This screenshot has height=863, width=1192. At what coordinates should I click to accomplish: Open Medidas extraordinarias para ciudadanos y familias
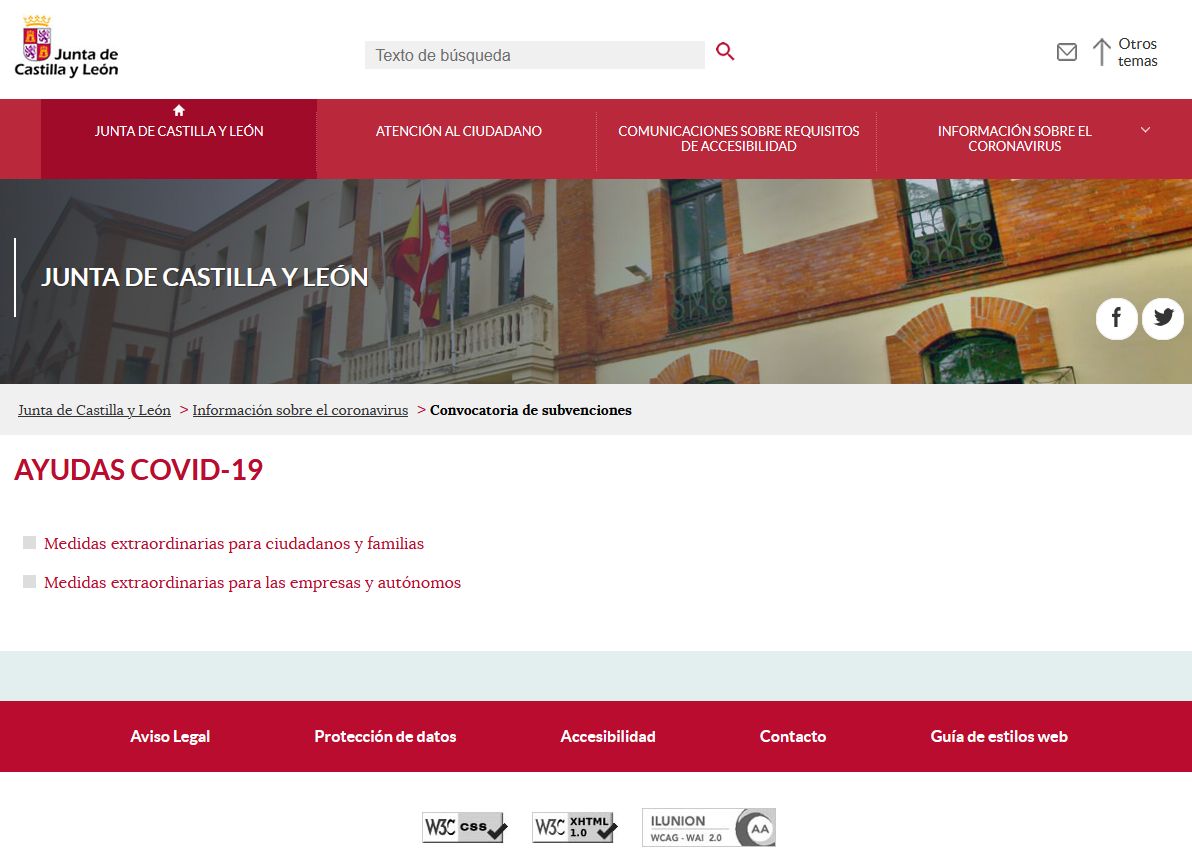tap(234, 544)
